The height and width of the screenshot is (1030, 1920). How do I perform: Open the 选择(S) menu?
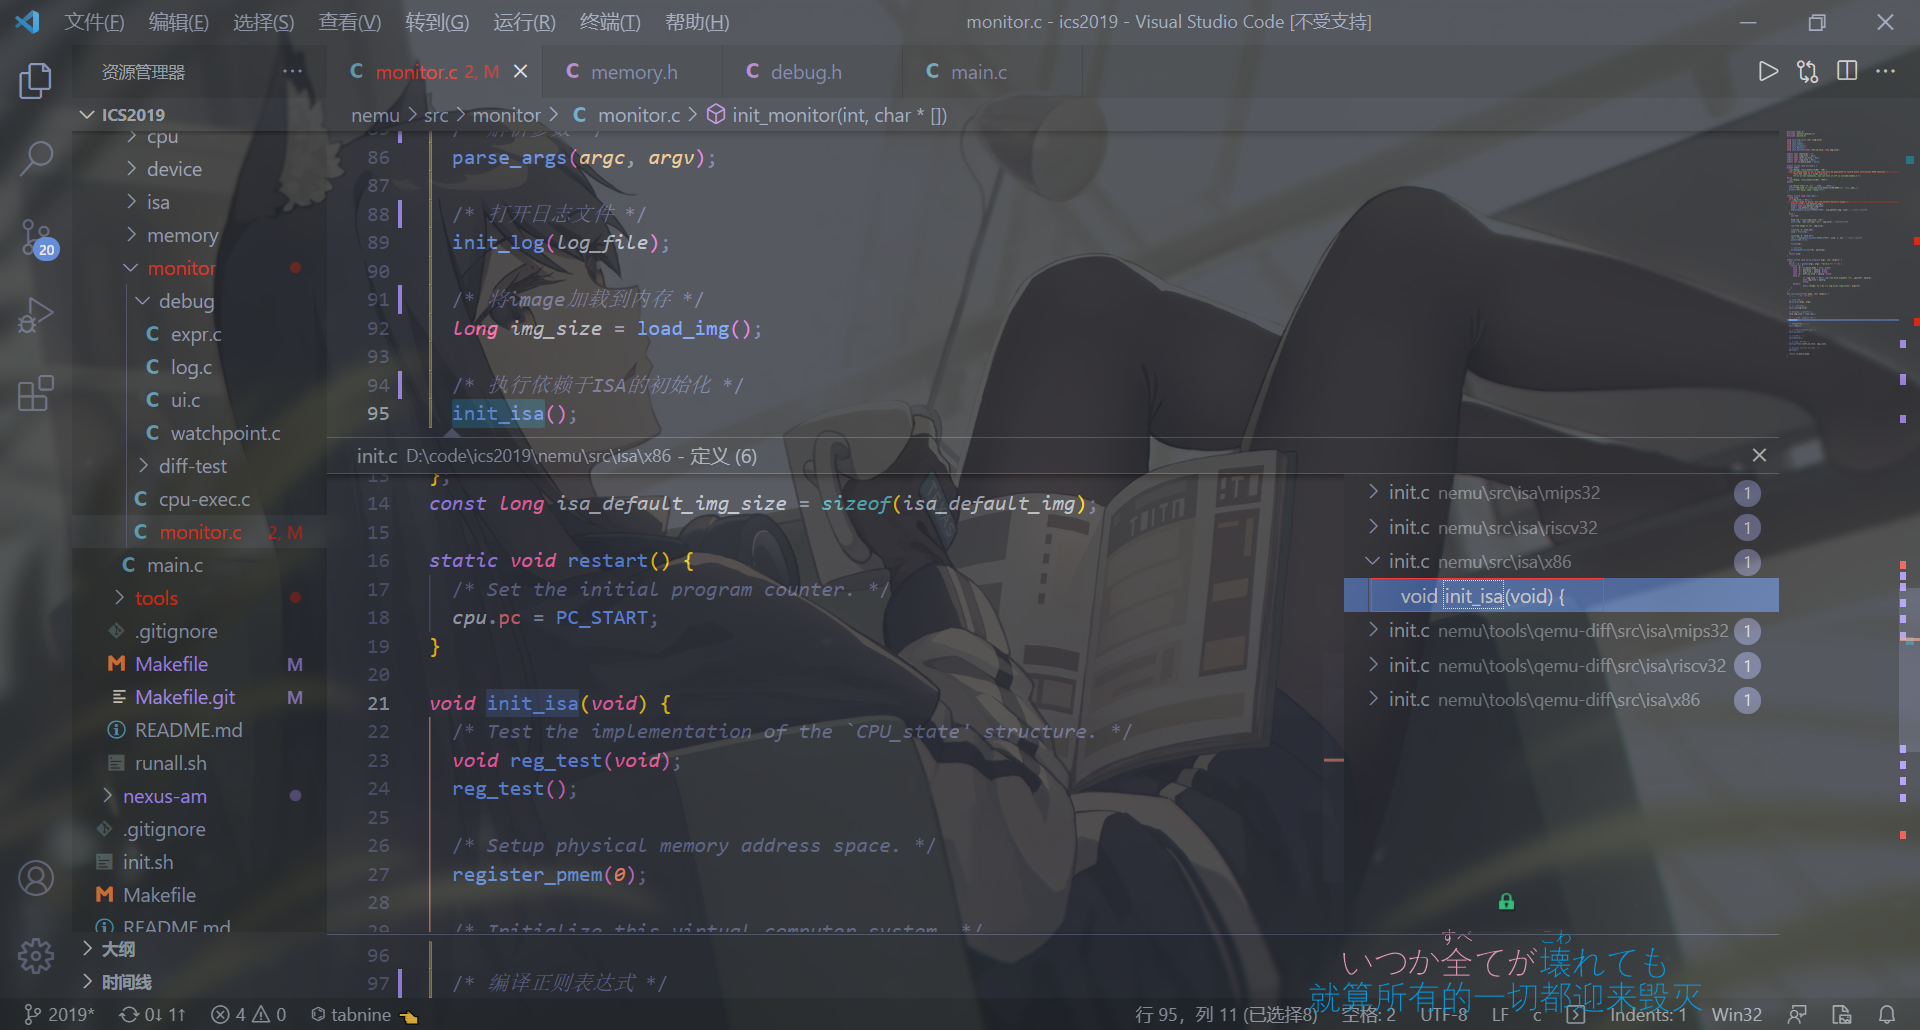(x=263, y=21)
